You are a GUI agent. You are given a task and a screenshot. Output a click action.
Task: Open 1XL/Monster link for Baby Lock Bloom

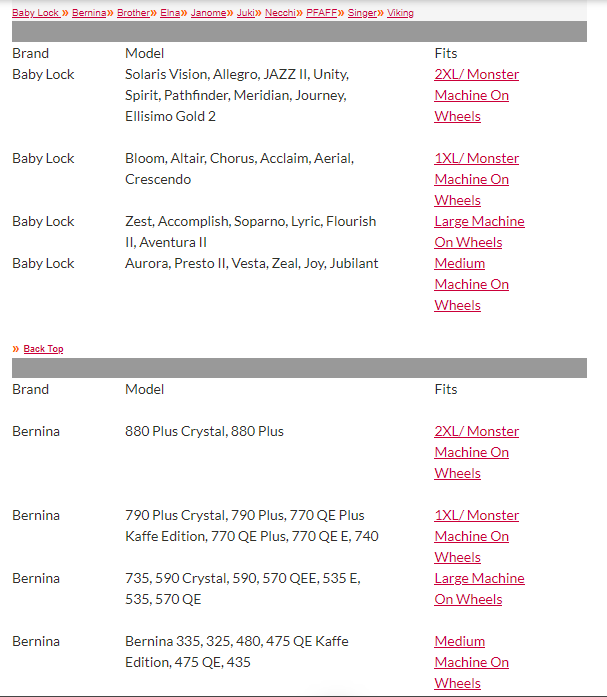click(x=476, y=158)
